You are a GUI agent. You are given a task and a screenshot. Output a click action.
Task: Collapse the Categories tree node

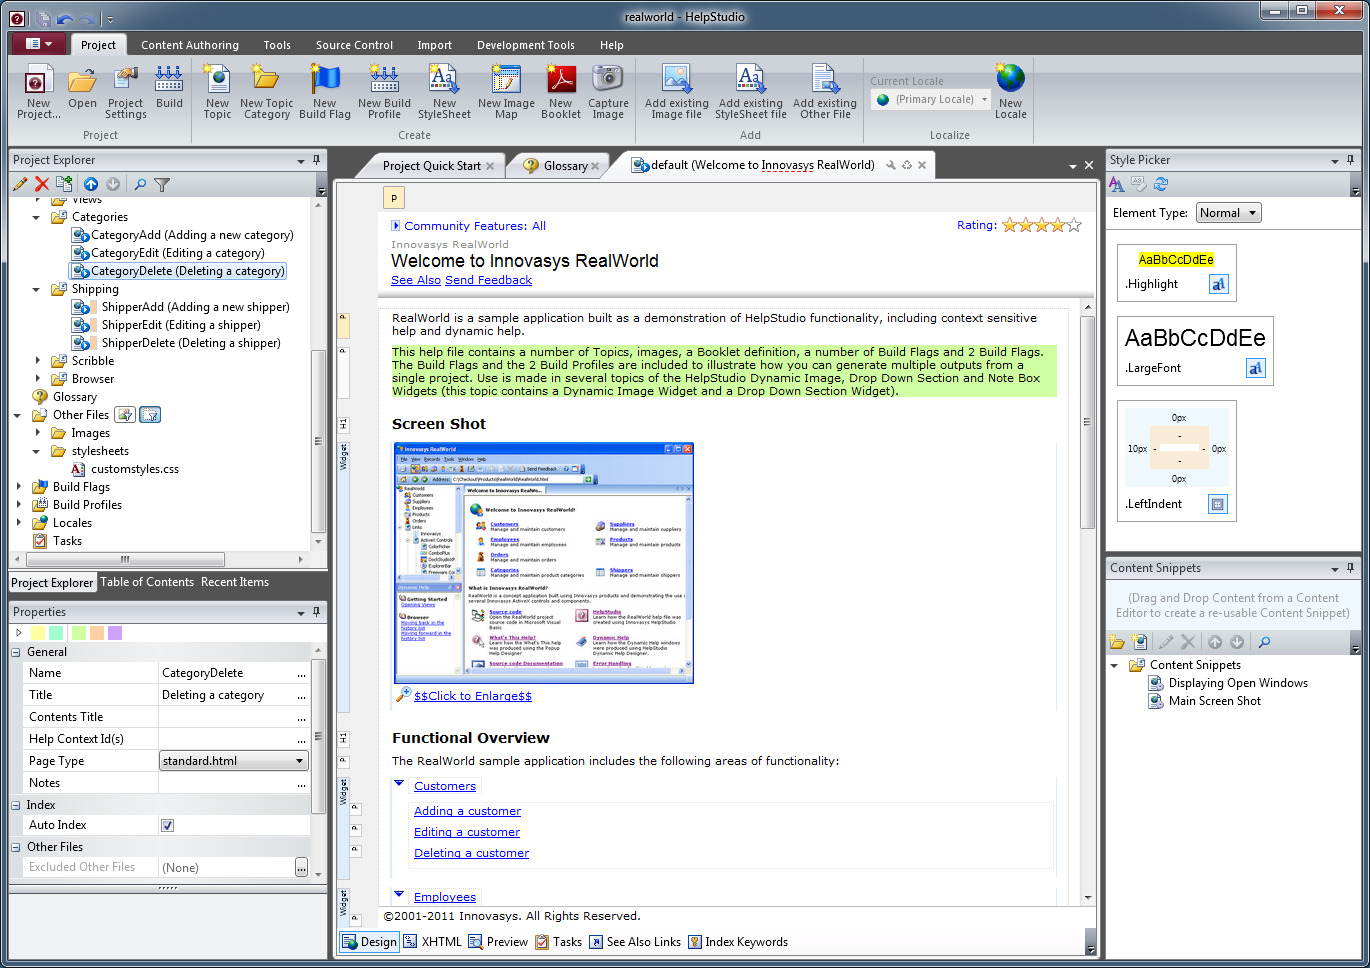tap(37, 217)
